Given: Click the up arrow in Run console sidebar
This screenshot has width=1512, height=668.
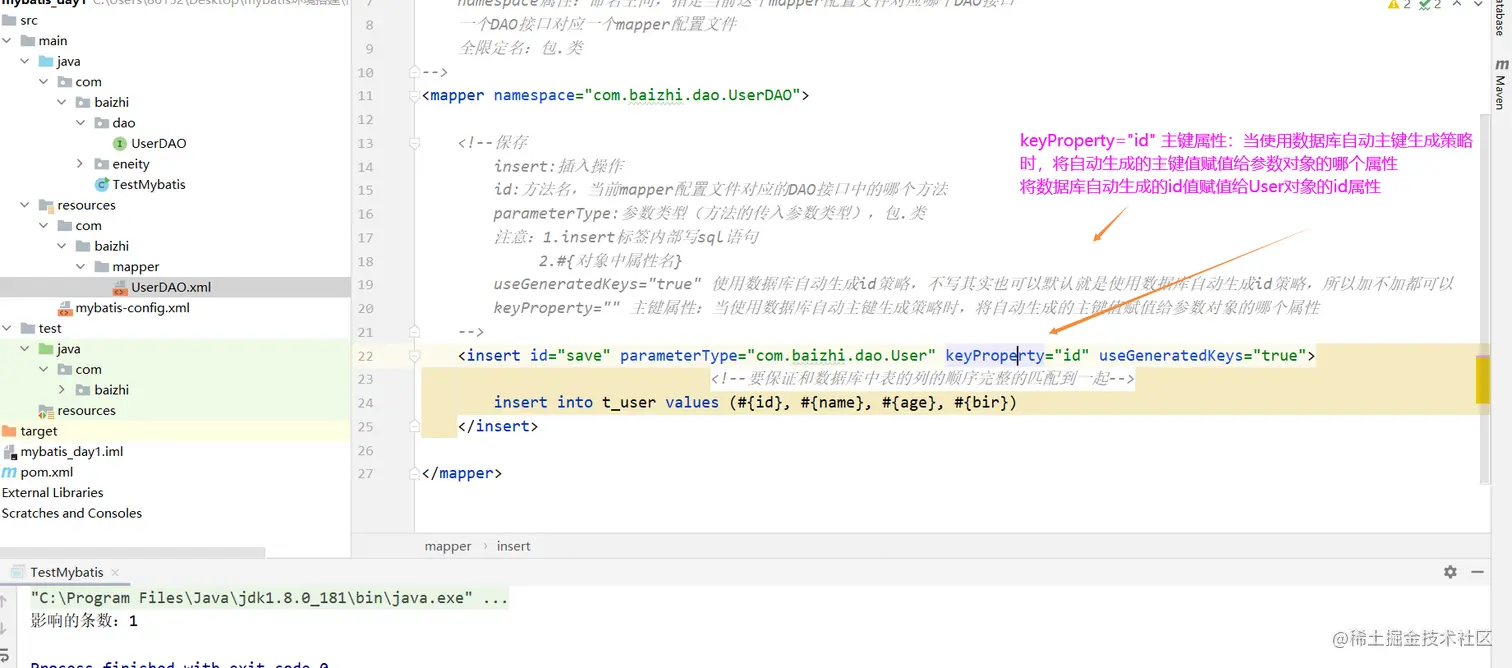Looking at the screenshot, I should tap(5, 601).
